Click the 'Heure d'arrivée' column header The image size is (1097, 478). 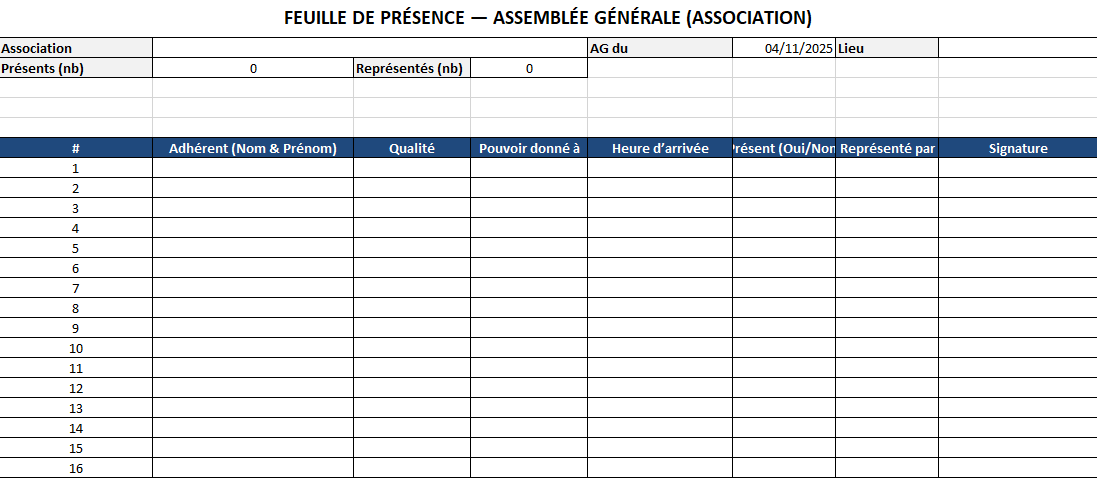point(660,148)
